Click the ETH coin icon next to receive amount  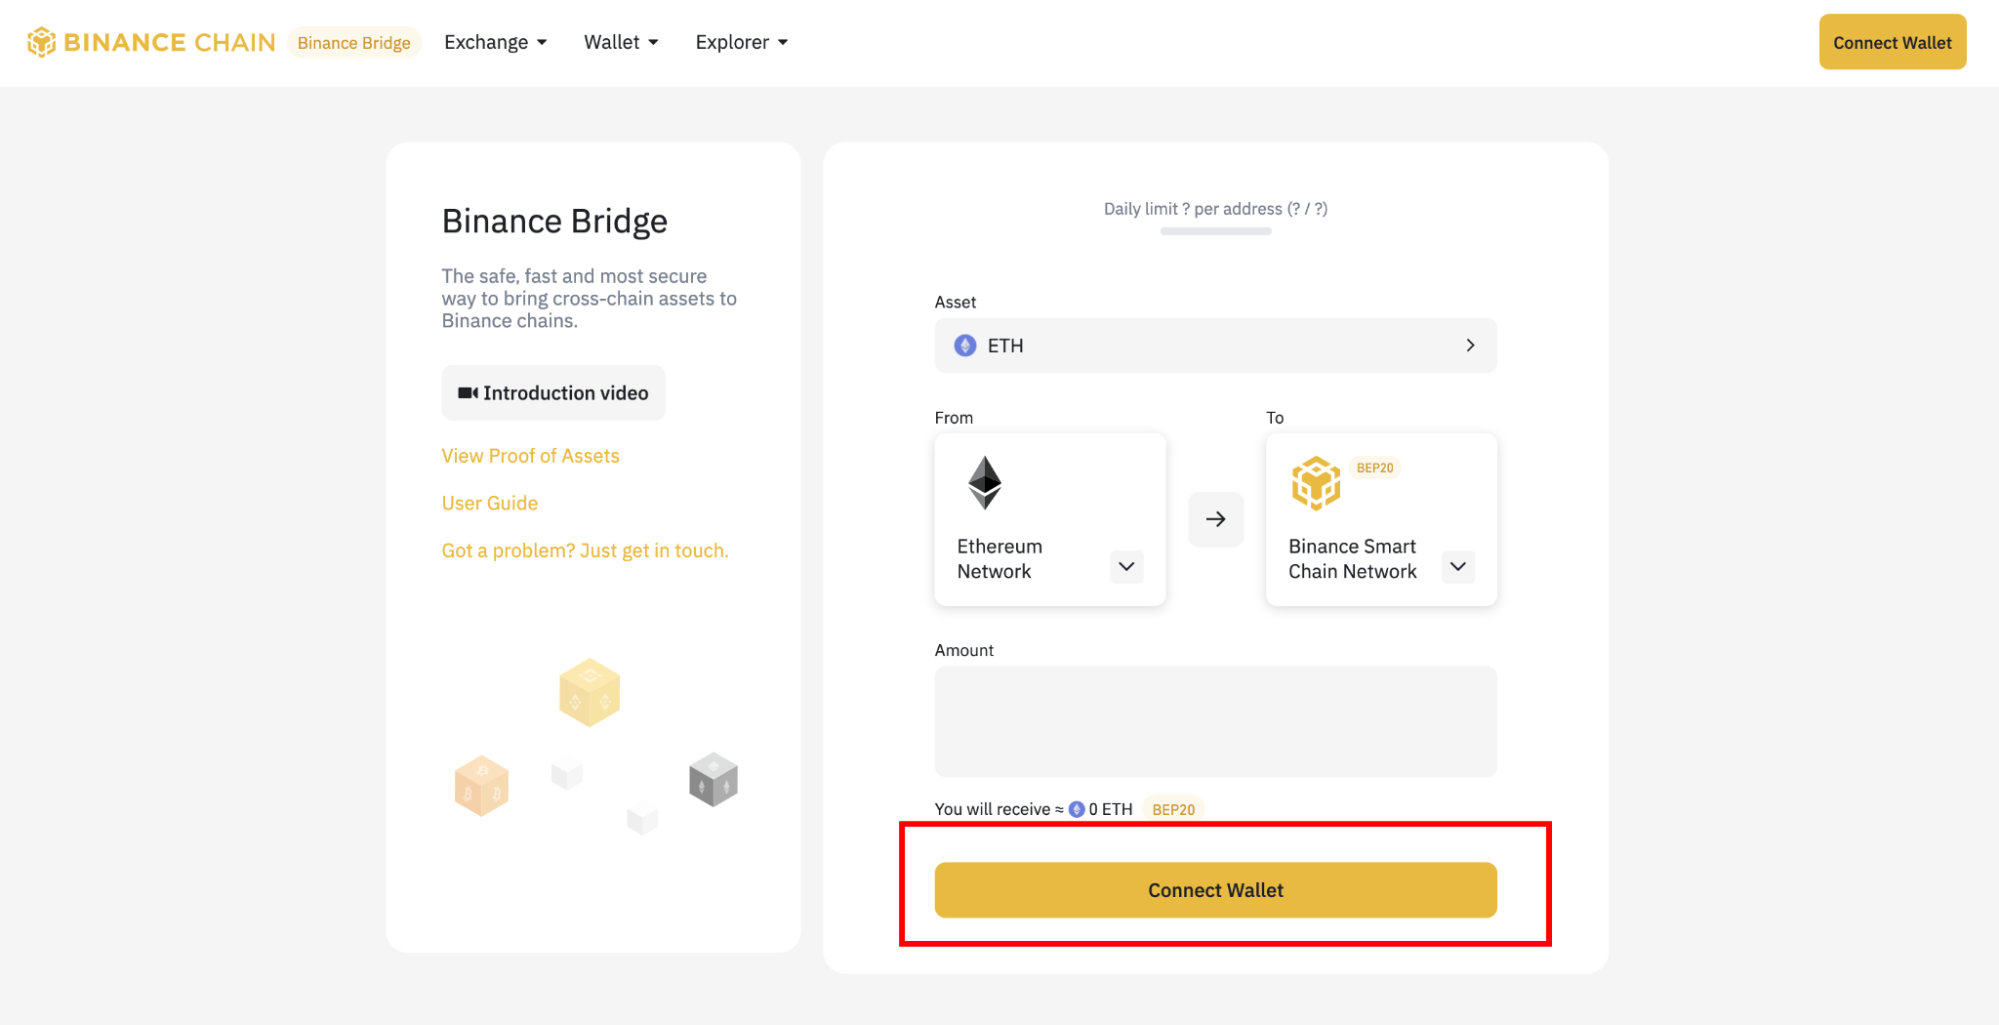[1077, 808]
